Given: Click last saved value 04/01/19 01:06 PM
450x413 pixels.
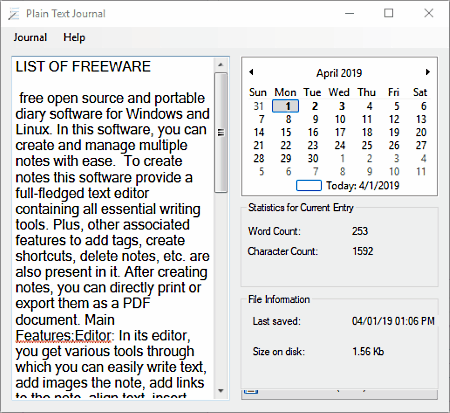Looking at the screenshot, I should (x=393, y=321).
